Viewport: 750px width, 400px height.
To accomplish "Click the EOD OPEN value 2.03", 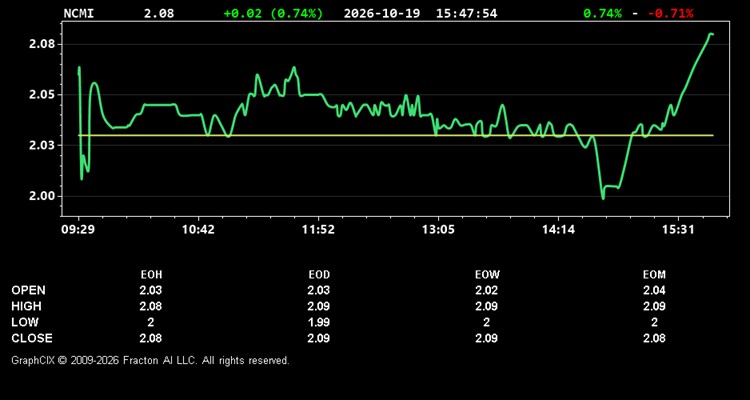I will pyautogui.click(x=319, y=290).
